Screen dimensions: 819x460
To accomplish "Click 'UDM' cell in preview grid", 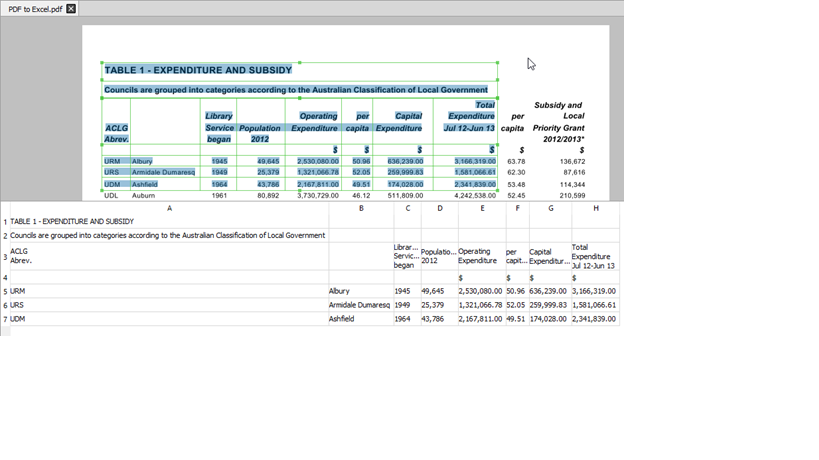I will pos(169,319).
